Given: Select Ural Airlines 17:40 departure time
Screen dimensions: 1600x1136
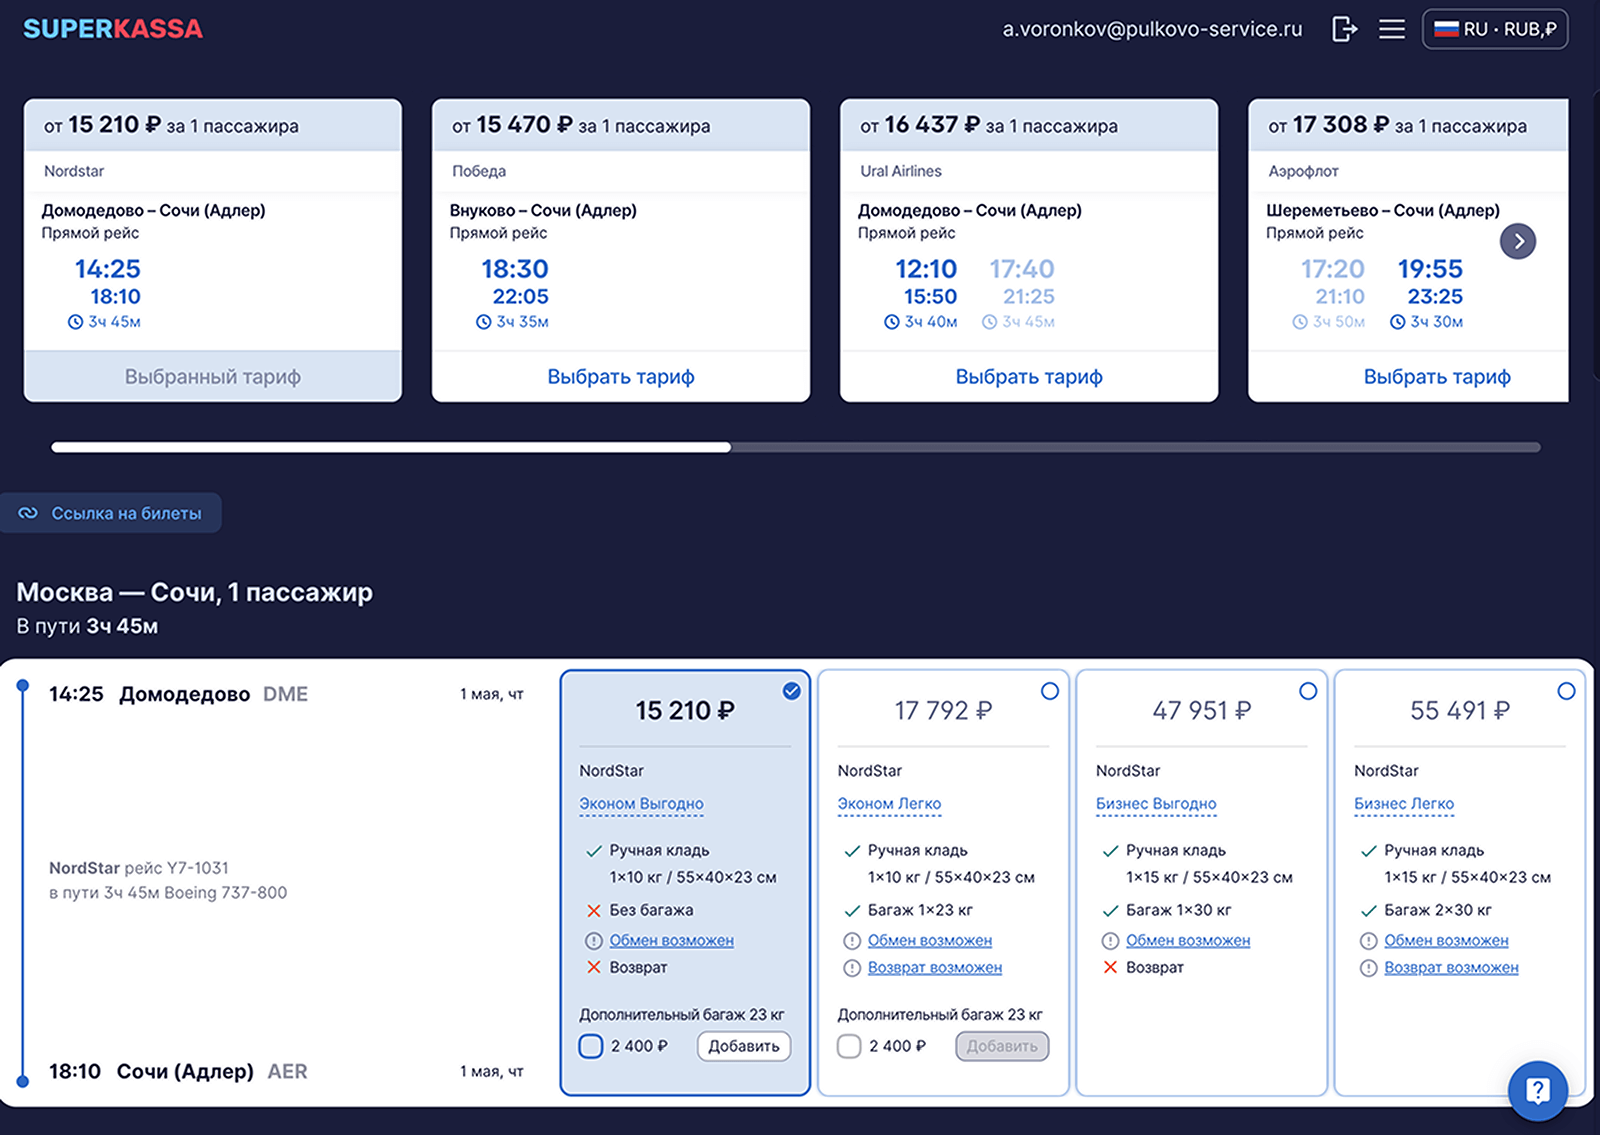Looking at the screenshot, I should (1022, 269).
